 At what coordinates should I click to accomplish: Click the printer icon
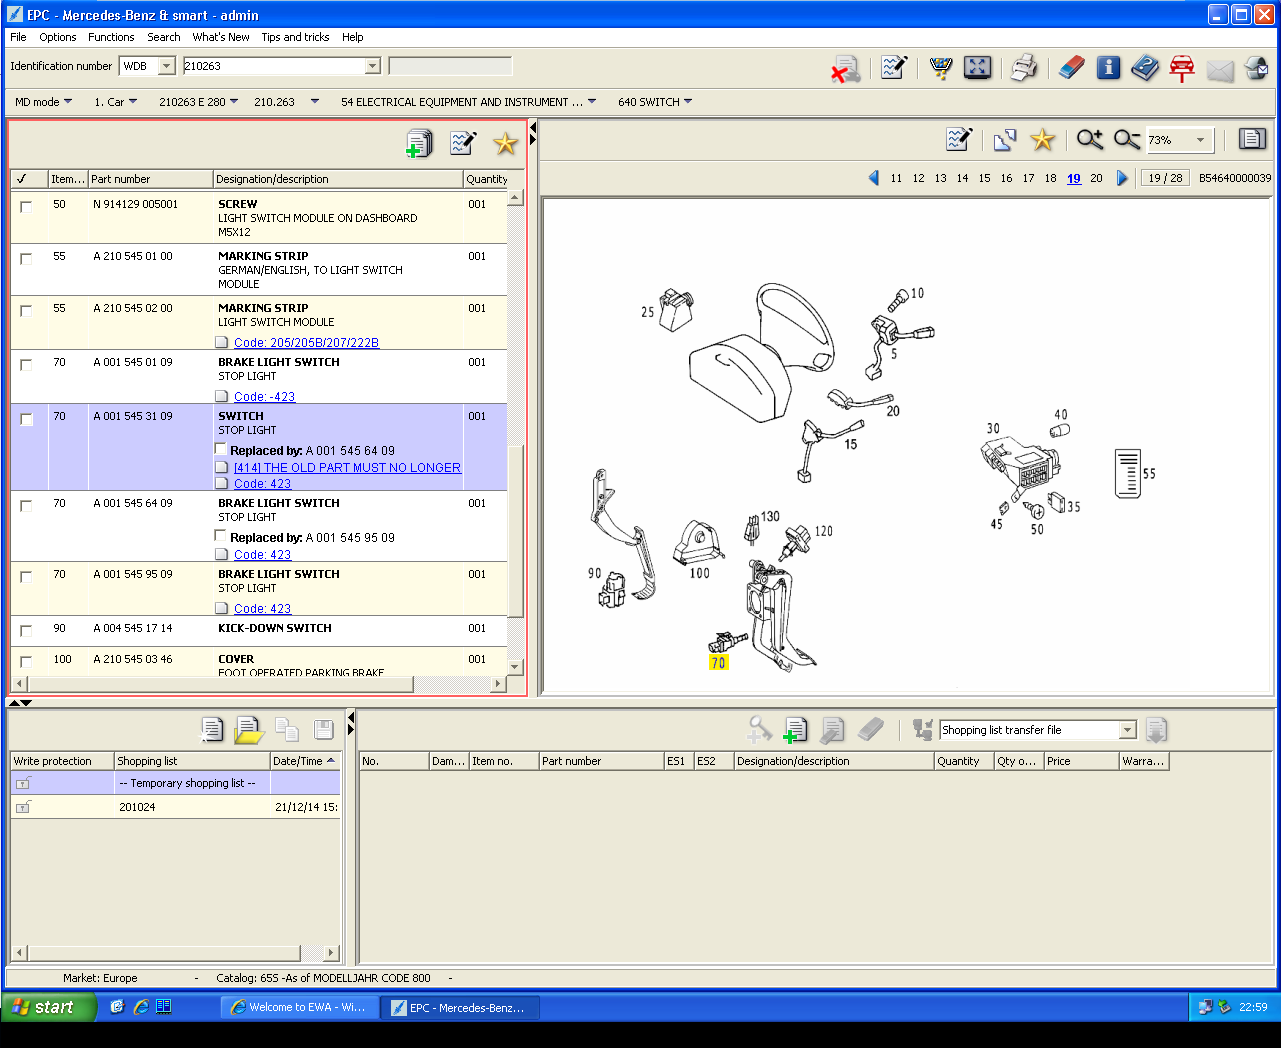pyautogui.click(x=1024, y=68)
